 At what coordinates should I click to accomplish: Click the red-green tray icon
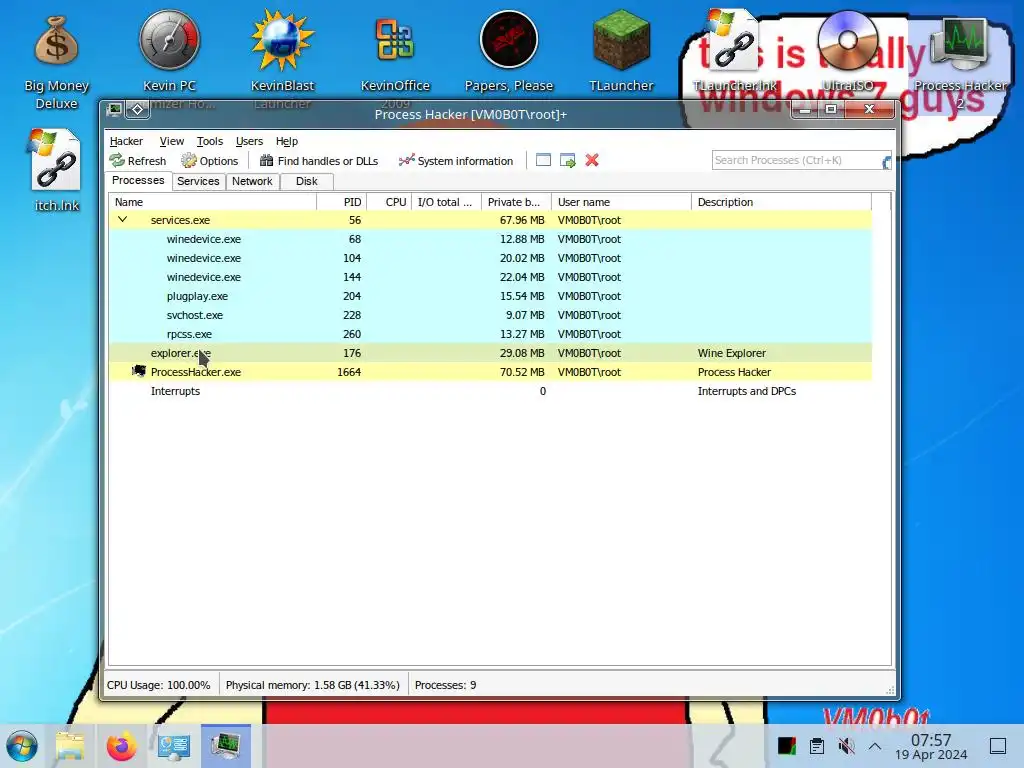[x=787, y=746]
